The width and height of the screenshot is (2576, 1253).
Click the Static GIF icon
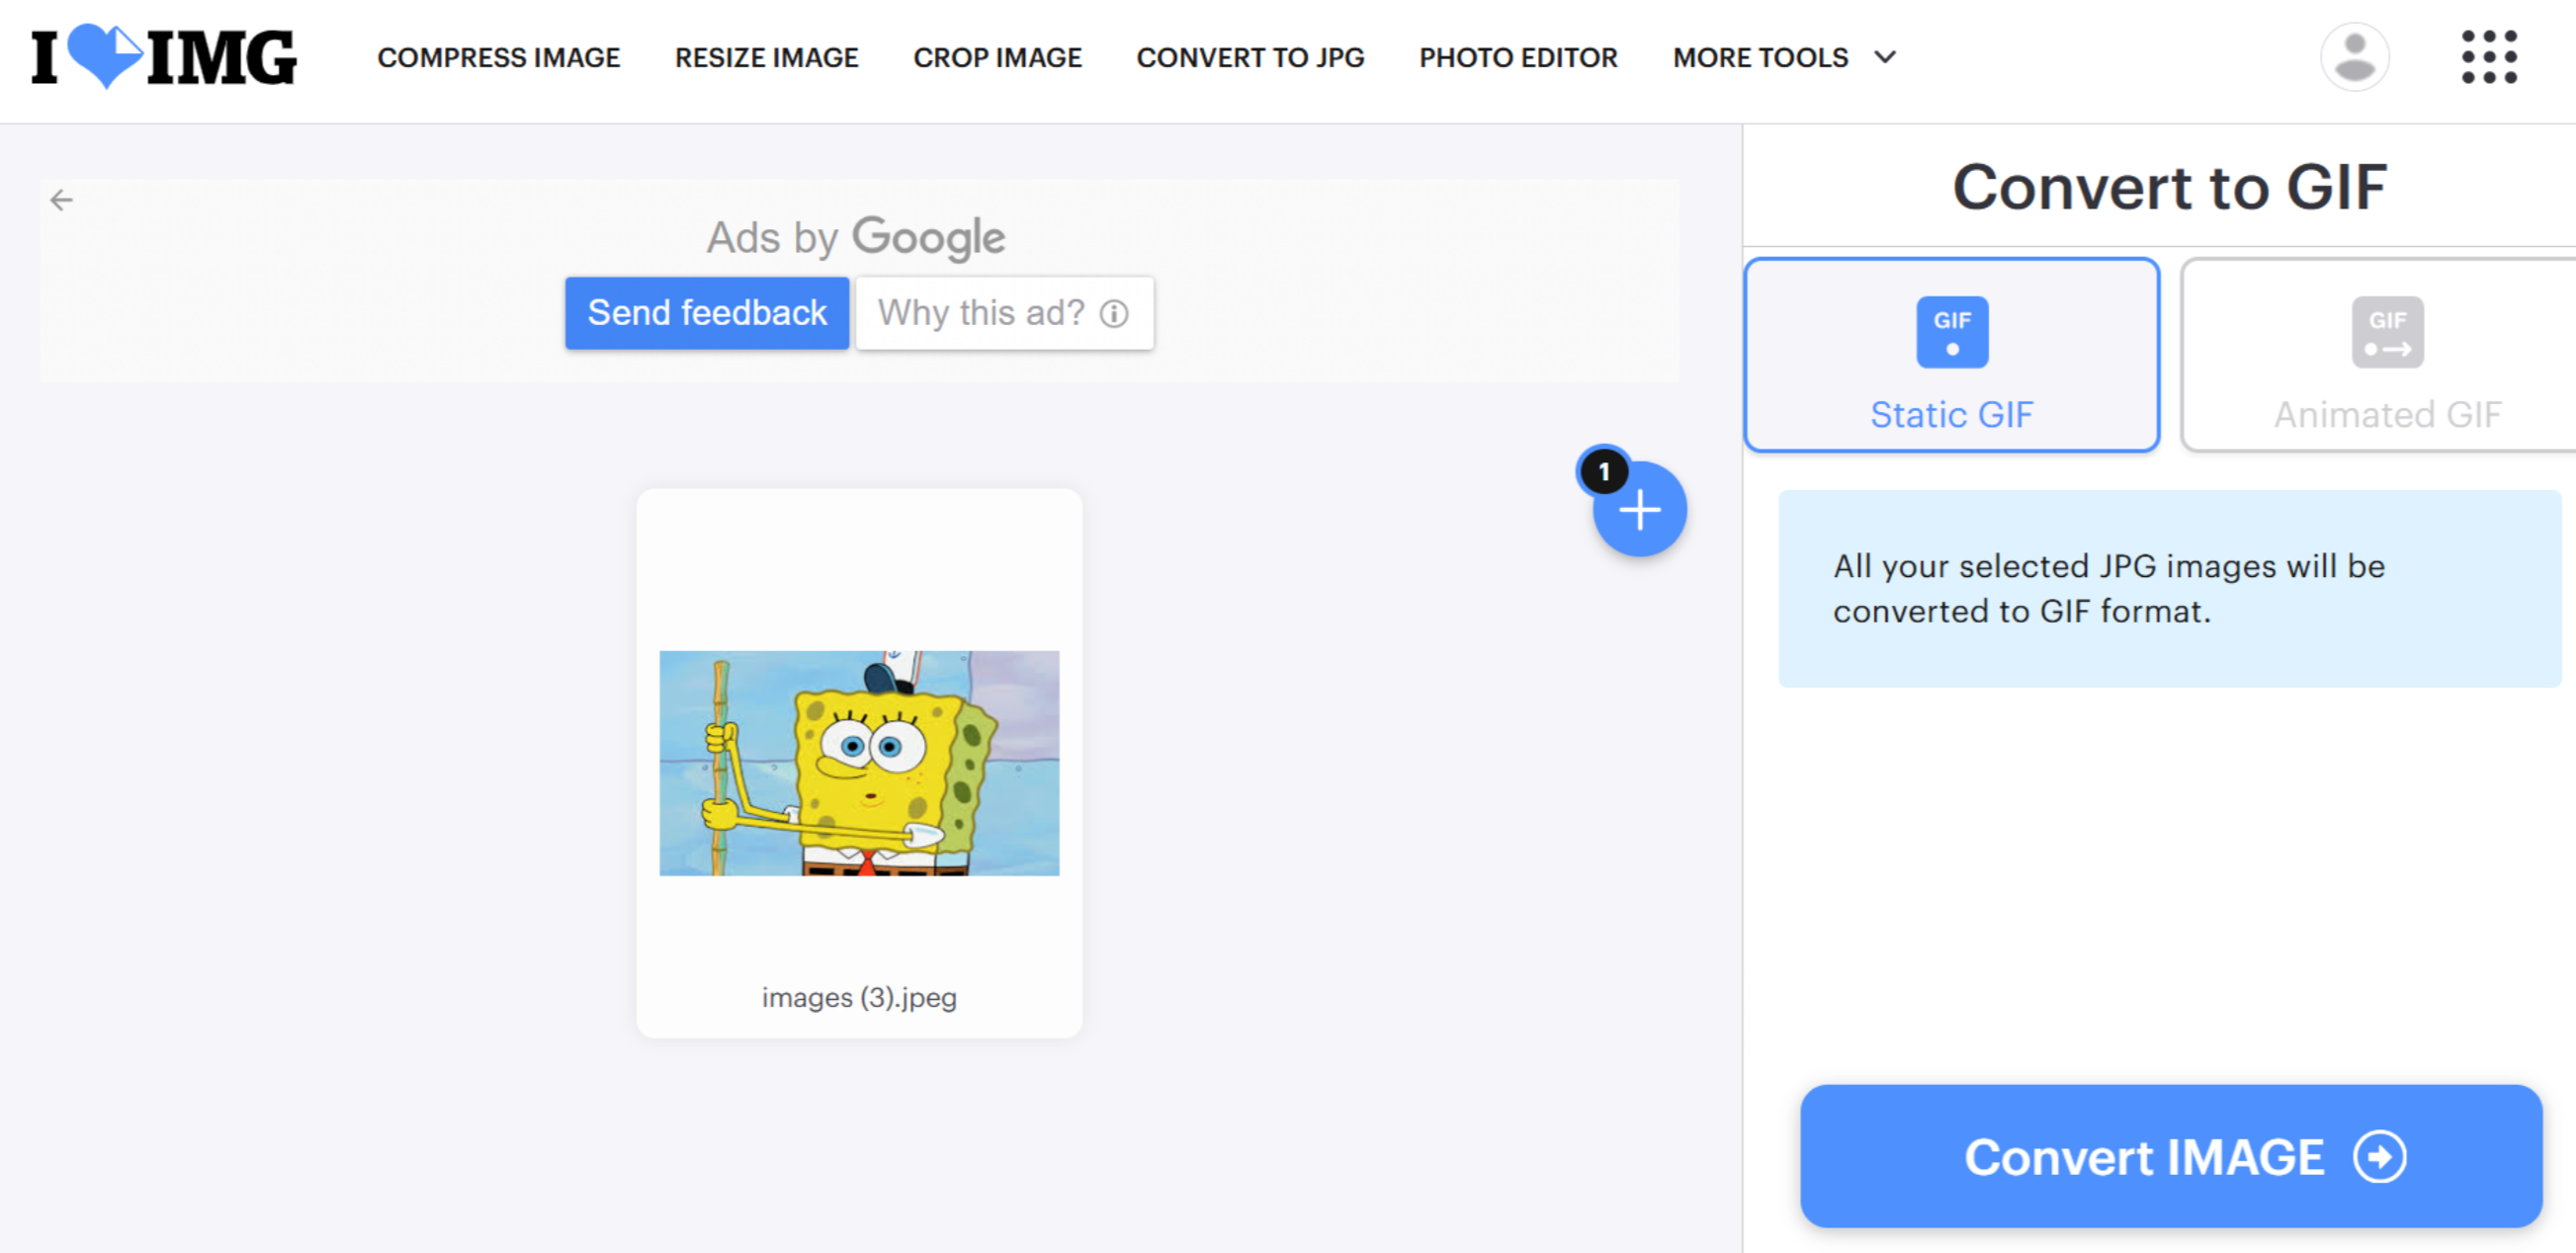(1951, 332)
